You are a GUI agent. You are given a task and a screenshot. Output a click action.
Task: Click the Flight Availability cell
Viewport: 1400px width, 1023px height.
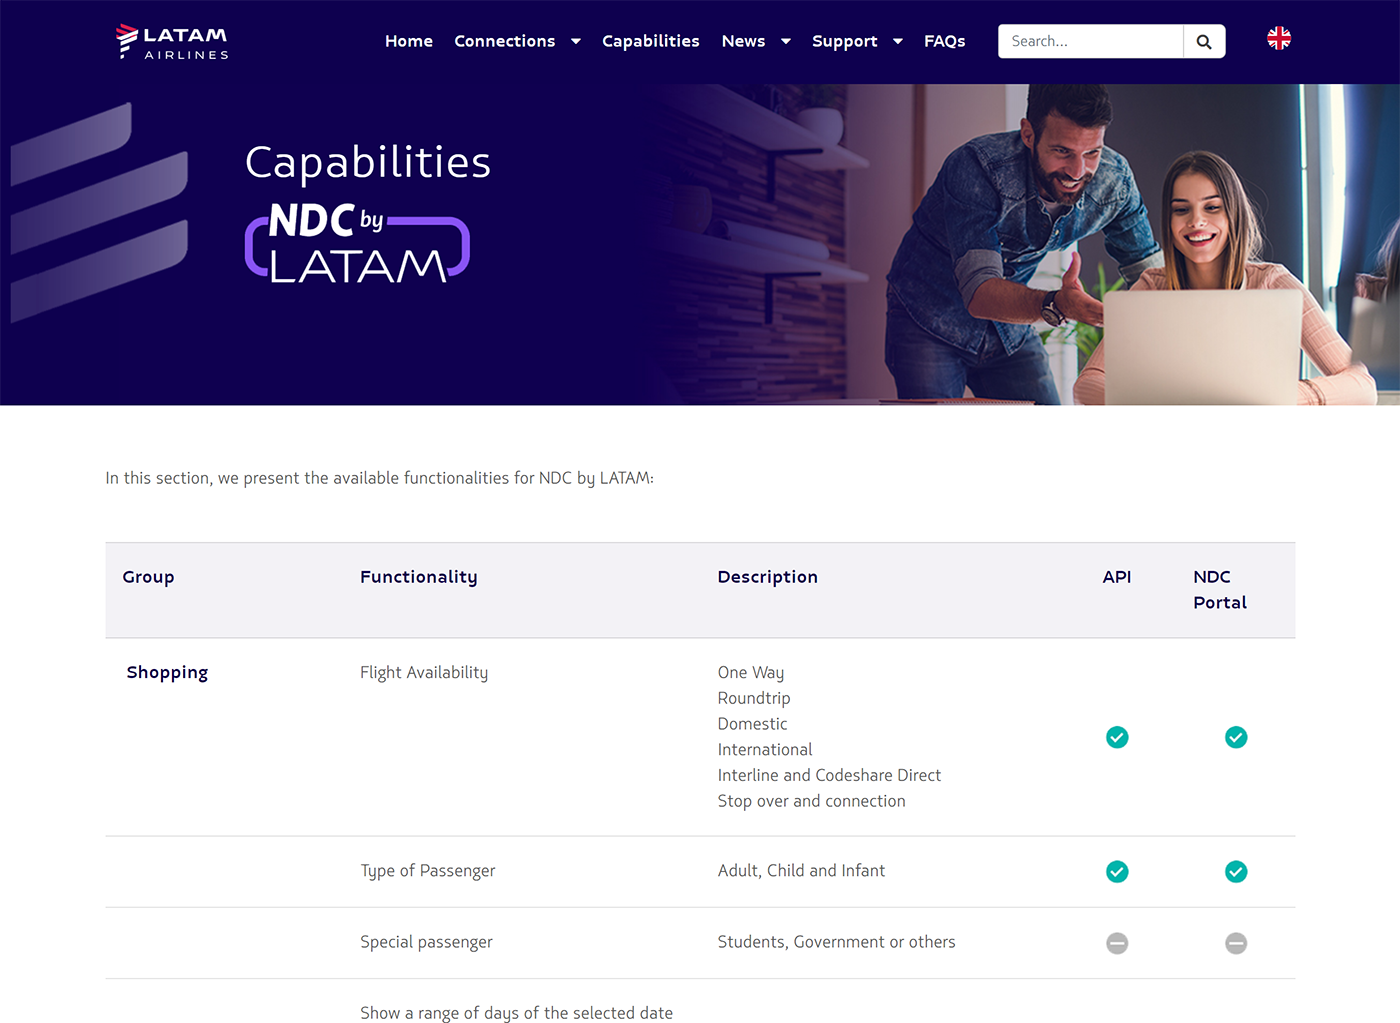point(424,673)
